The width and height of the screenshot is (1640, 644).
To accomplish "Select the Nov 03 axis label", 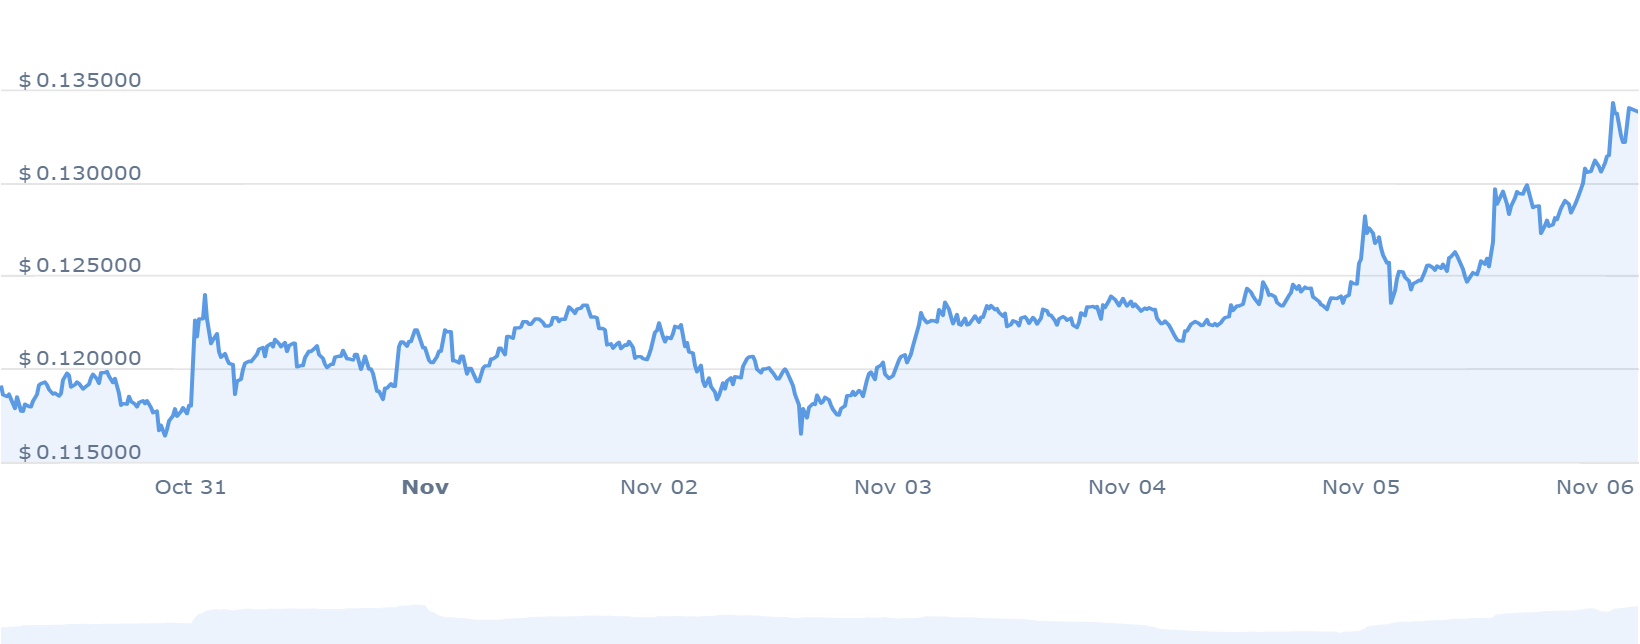I will point(893,487).
